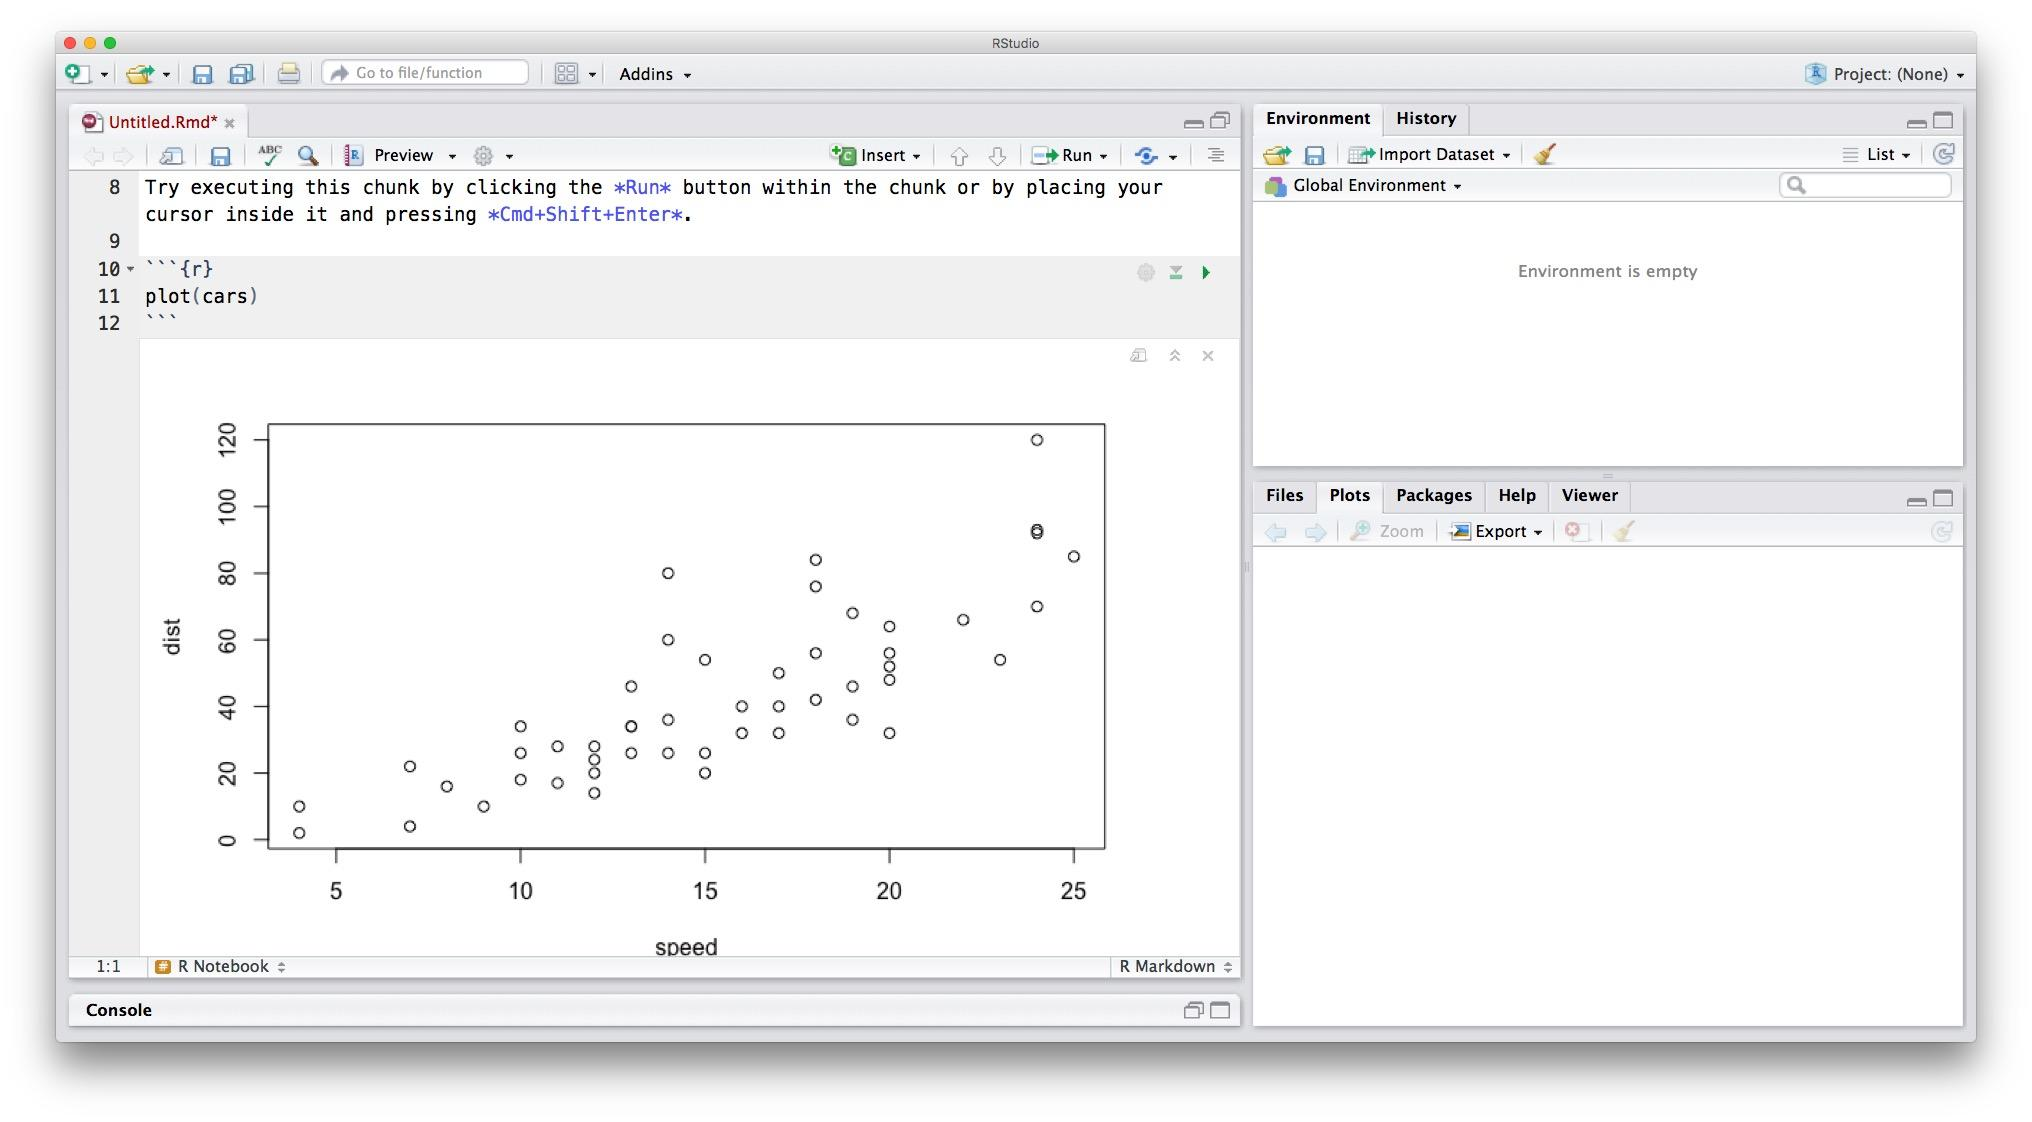The height and width of the screenshot is (1122, 2032).
Task: Click the Export button in the Plots pane
Action: pyautogui.click(x=1497, y=531)
